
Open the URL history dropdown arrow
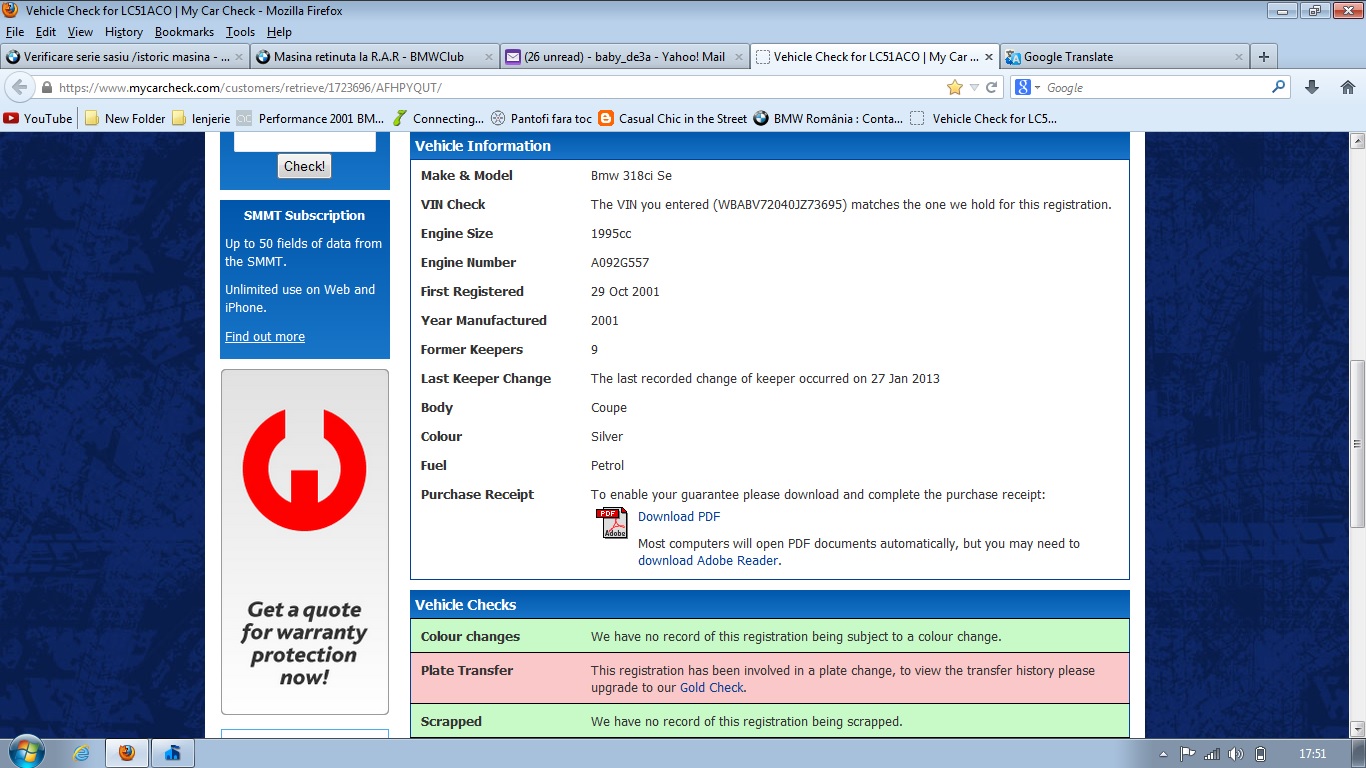tap(974, 87)
